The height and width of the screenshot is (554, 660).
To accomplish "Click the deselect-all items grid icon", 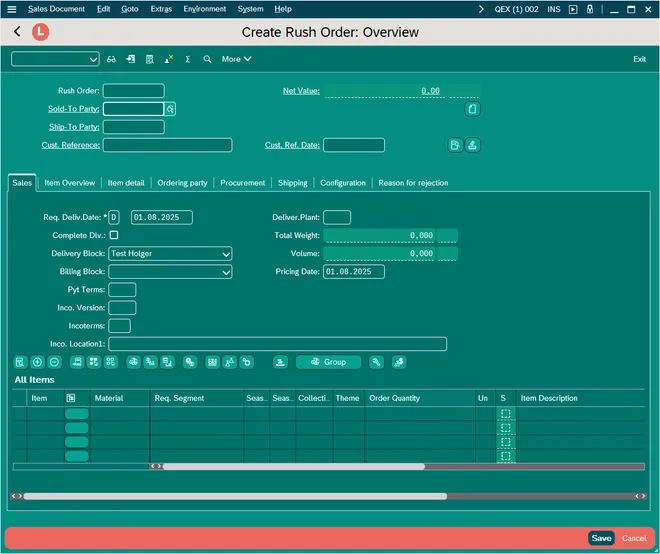I will click(111, 362).
